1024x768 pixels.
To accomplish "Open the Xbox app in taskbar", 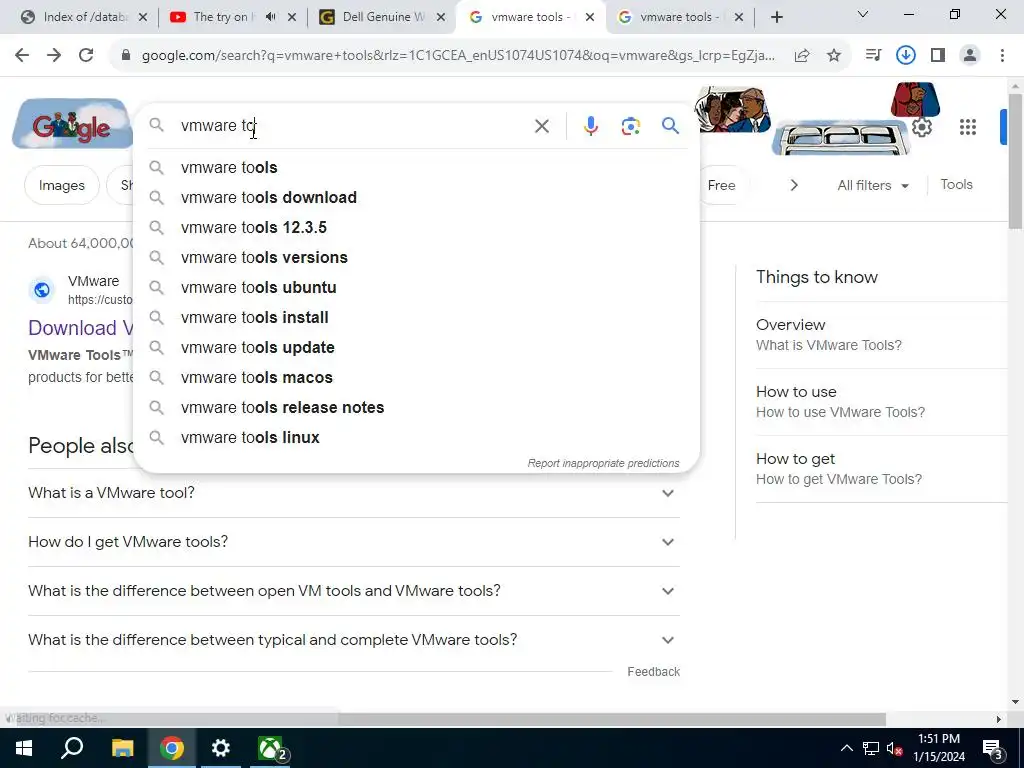I will coord(270,748).
